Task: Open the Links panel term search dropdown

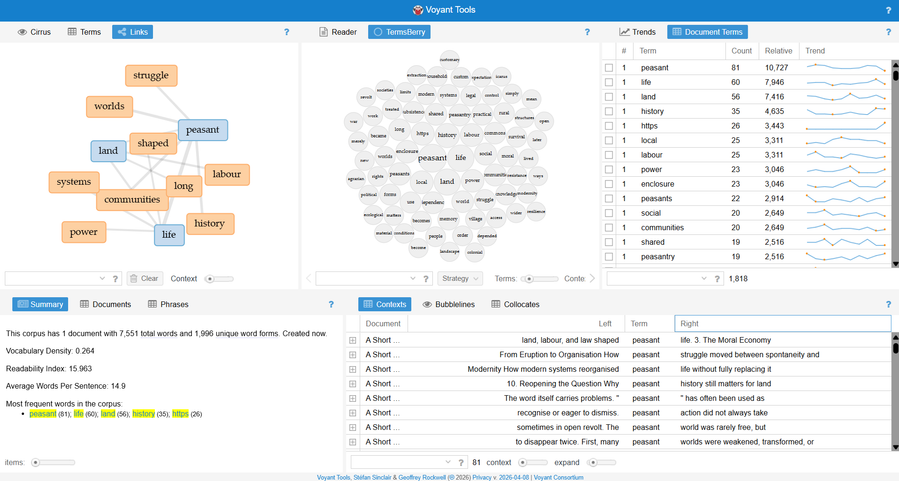Action: point(102,279)
